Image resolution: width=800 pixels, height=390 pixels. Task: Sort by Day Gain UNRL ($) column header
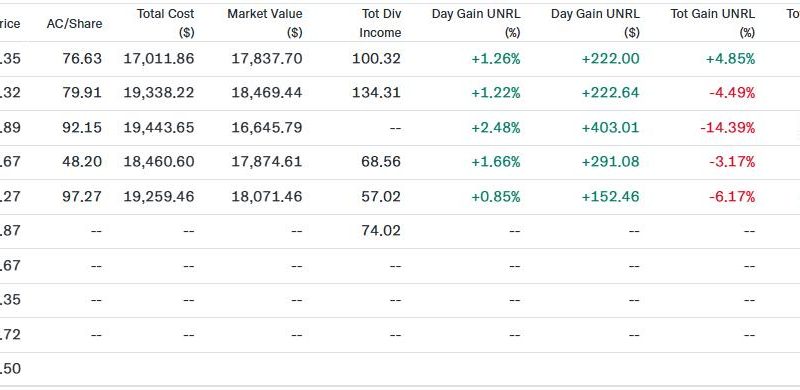[595, 23]
